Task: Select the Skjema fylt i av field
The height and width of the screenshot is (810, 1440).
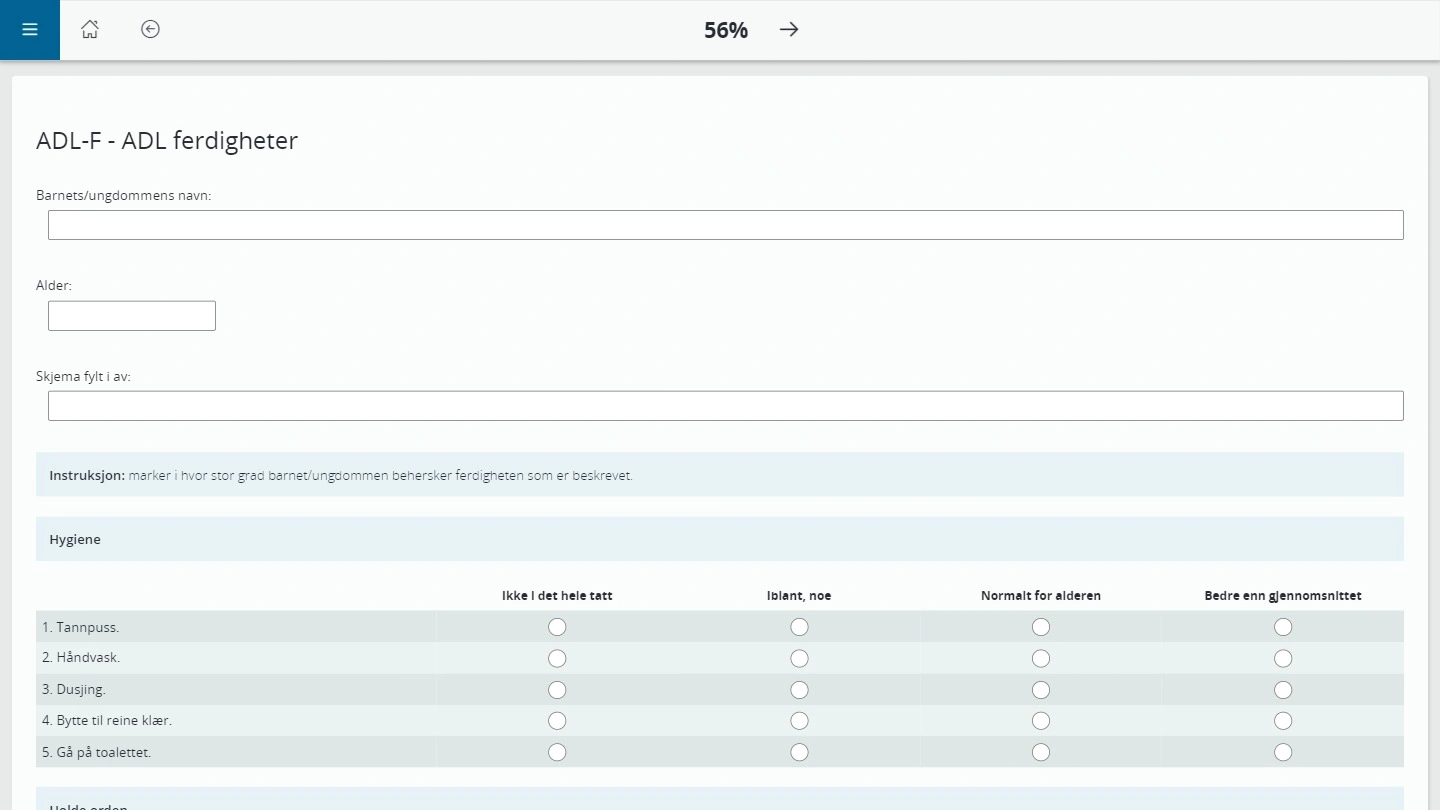Action: (726, 406)
